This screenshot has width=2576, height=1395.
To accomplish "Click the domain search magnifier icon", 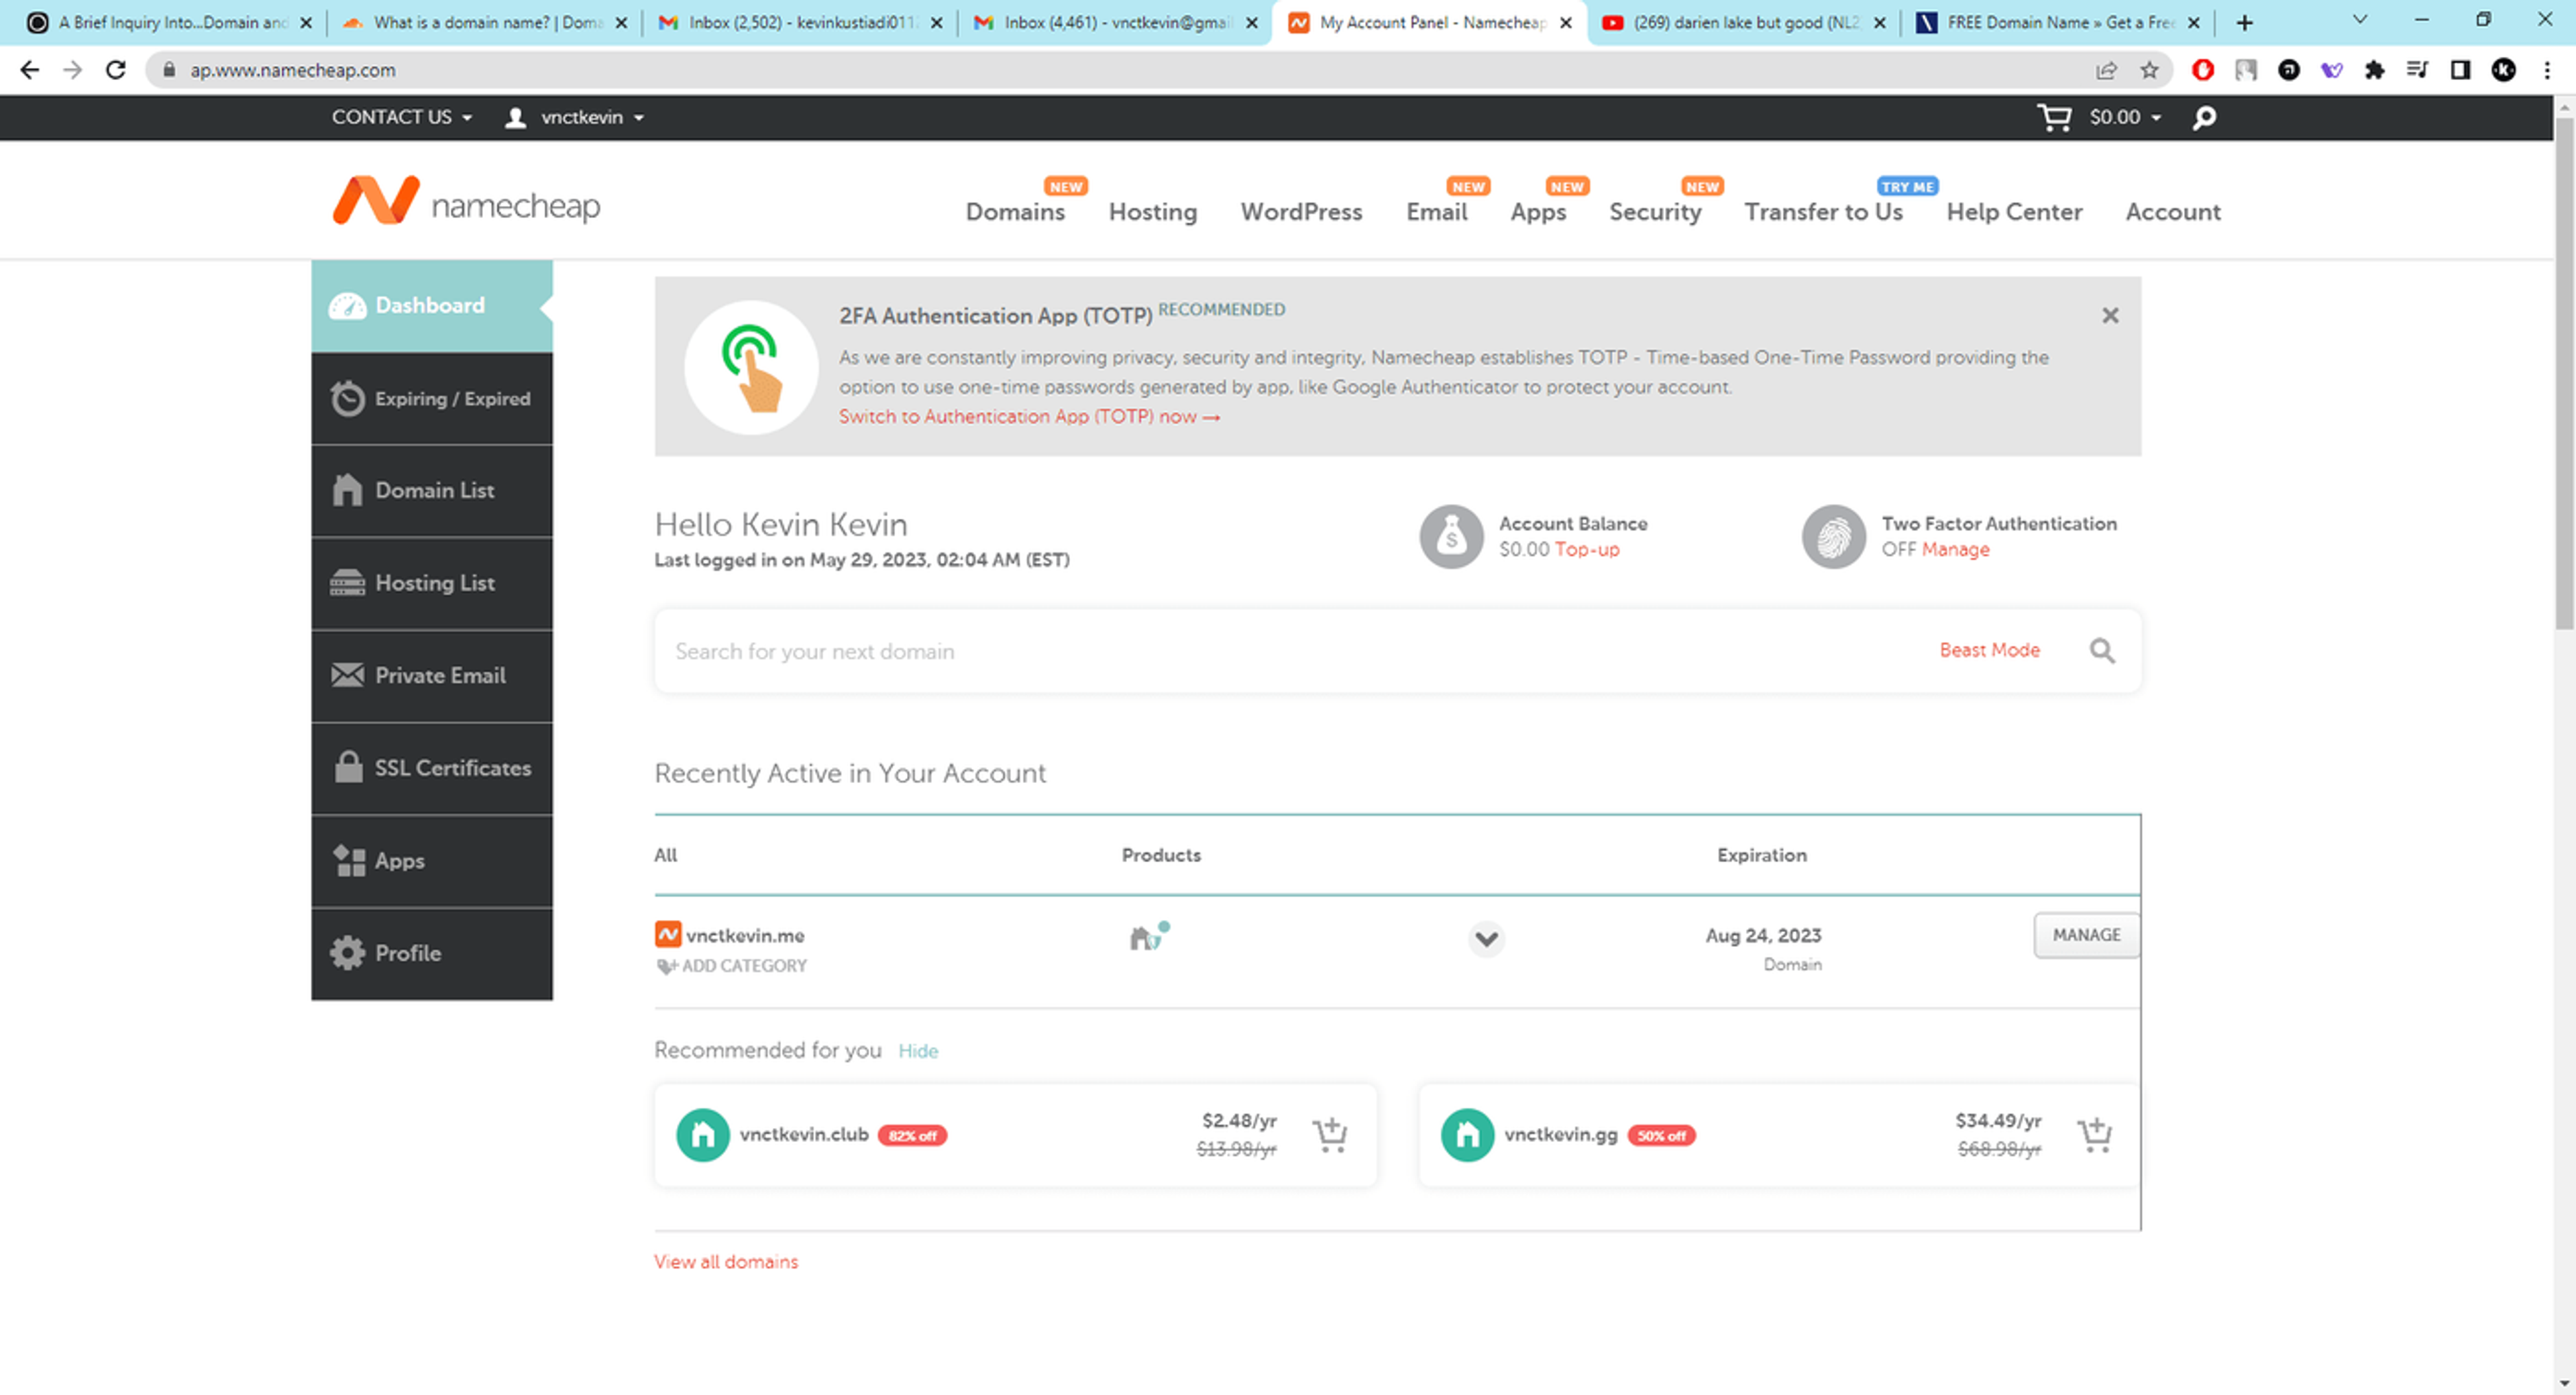I will pos(2102,651).
